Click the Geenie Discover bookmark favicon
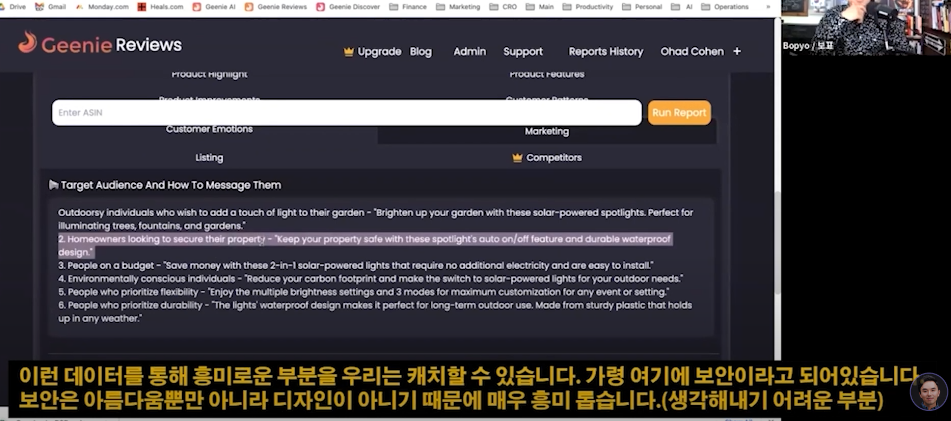The height and width of the screenshot is (421, 951). tap(320, 7)
